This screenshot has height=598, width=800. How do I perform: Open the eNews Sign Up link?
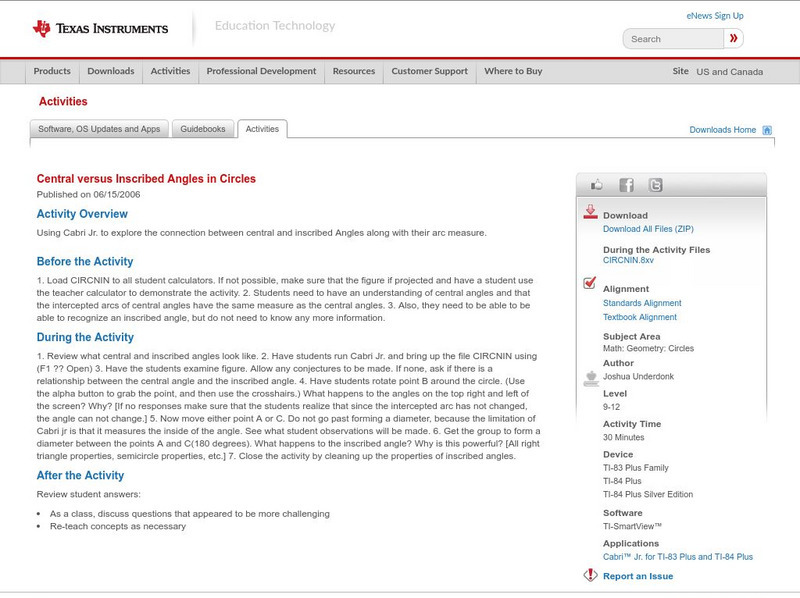(715, 16)
